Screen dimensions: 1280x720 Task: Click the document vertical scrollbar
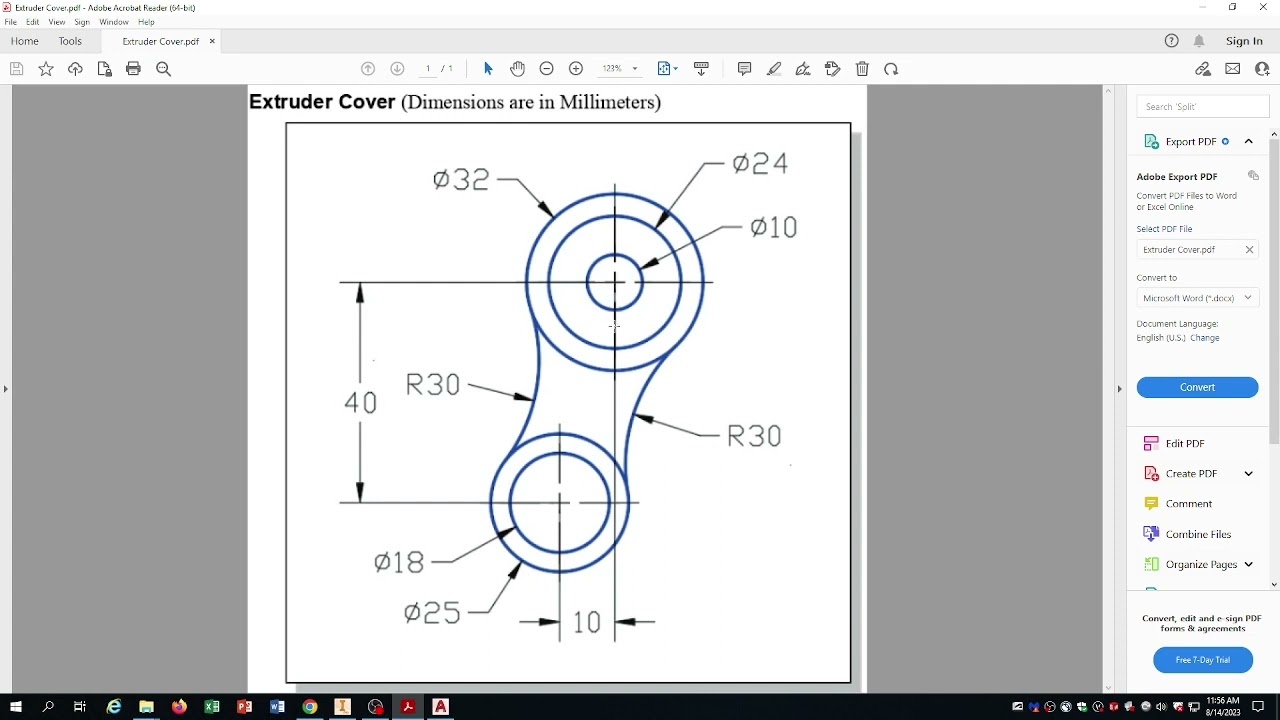tap(1108, 390)
